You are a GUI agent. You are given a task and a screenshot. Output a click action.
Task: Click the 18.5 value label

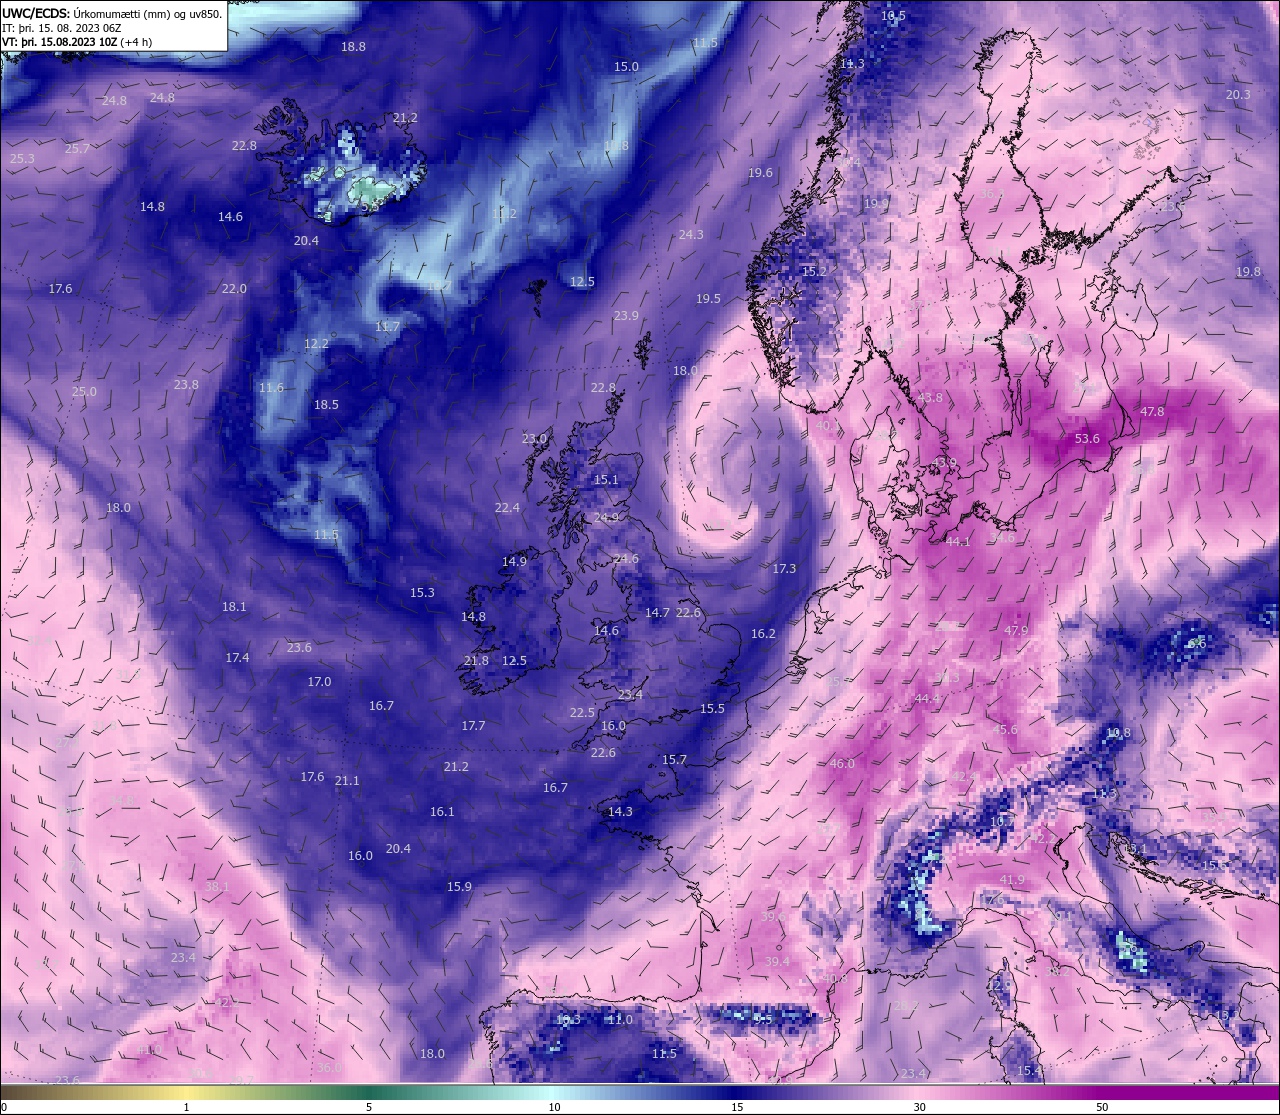pos(326,405)
